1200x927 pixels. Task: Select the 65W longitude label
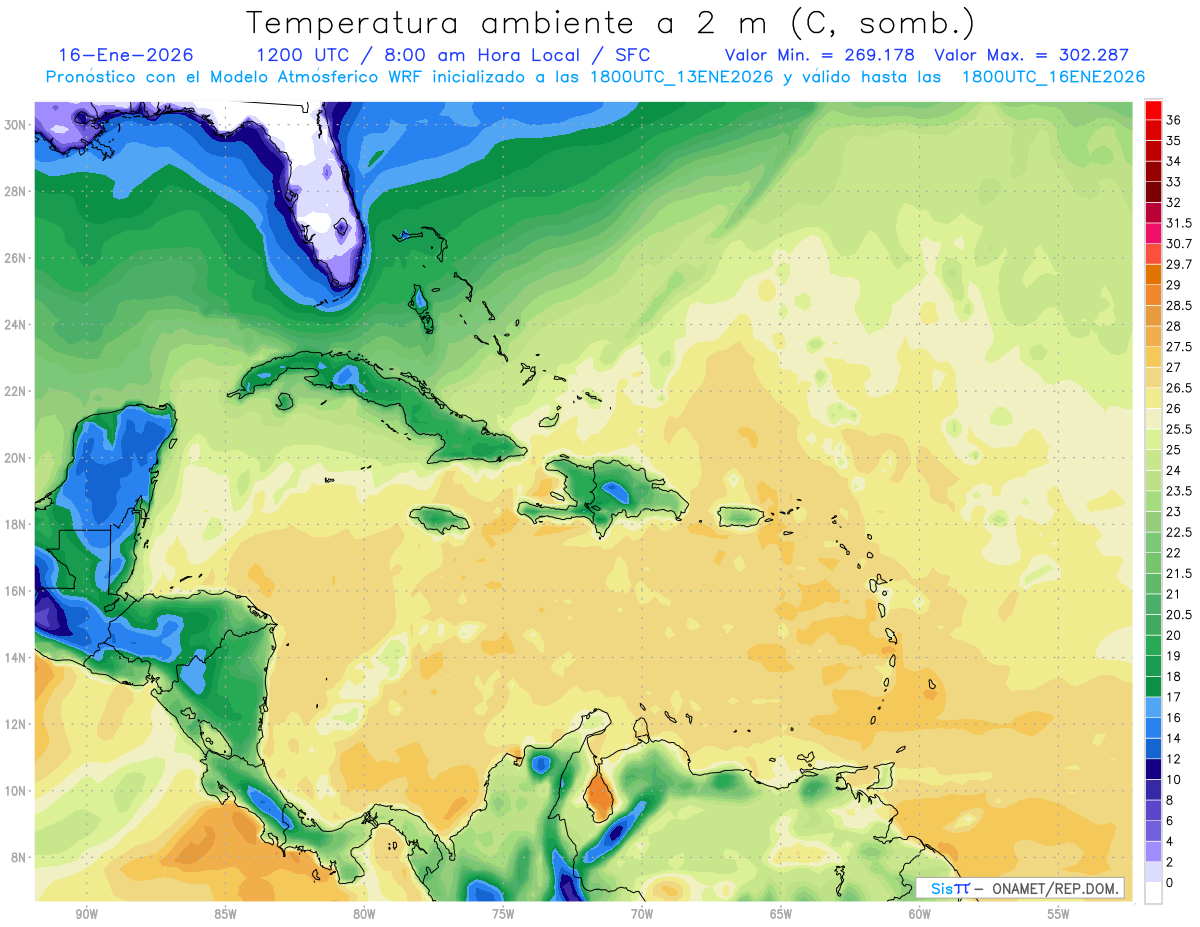coord(781,914)
